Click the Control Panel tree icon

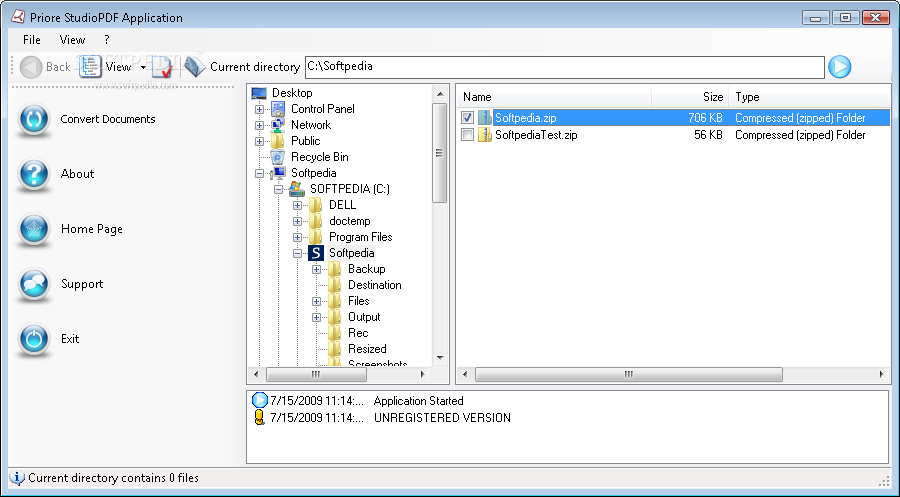click(278, 108)
